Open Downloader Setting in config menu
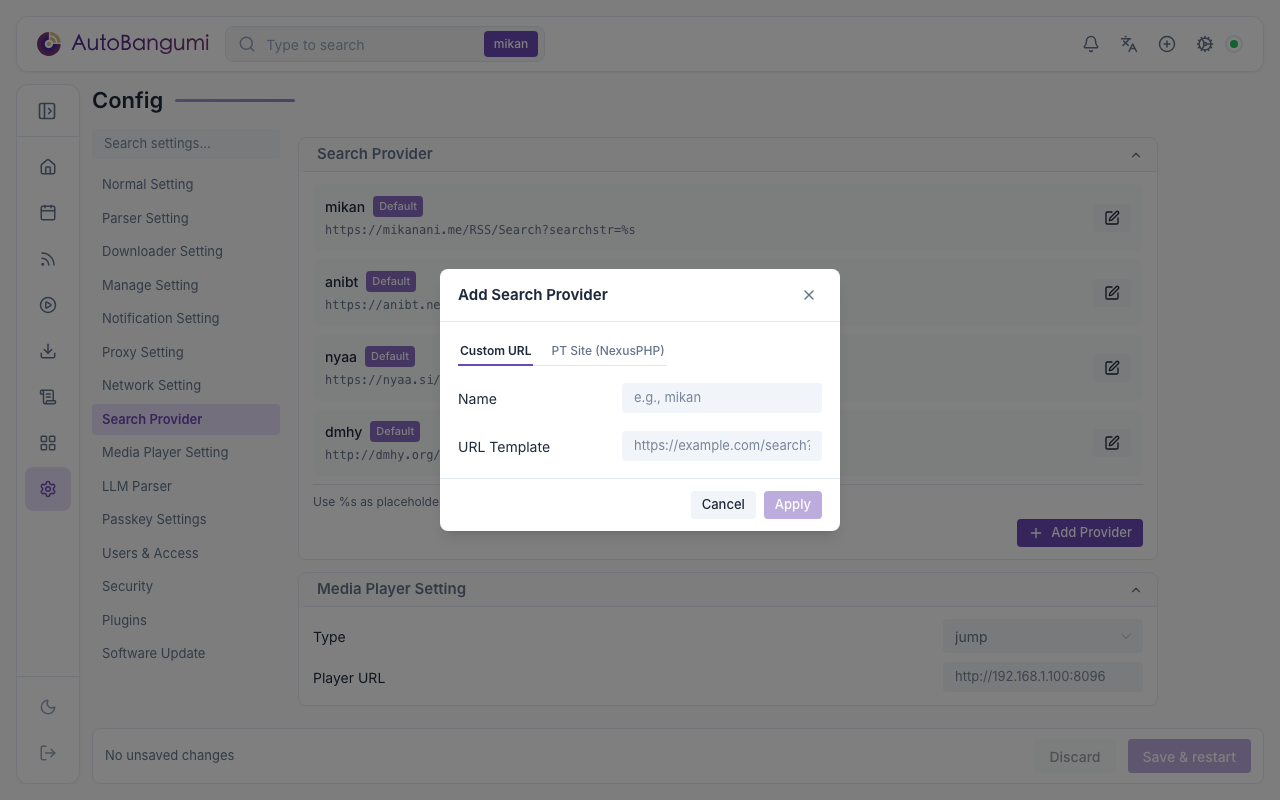Image resolution: width=1280 pixels, height=800 pixels. pyautogui.click(x=186, y=251)
